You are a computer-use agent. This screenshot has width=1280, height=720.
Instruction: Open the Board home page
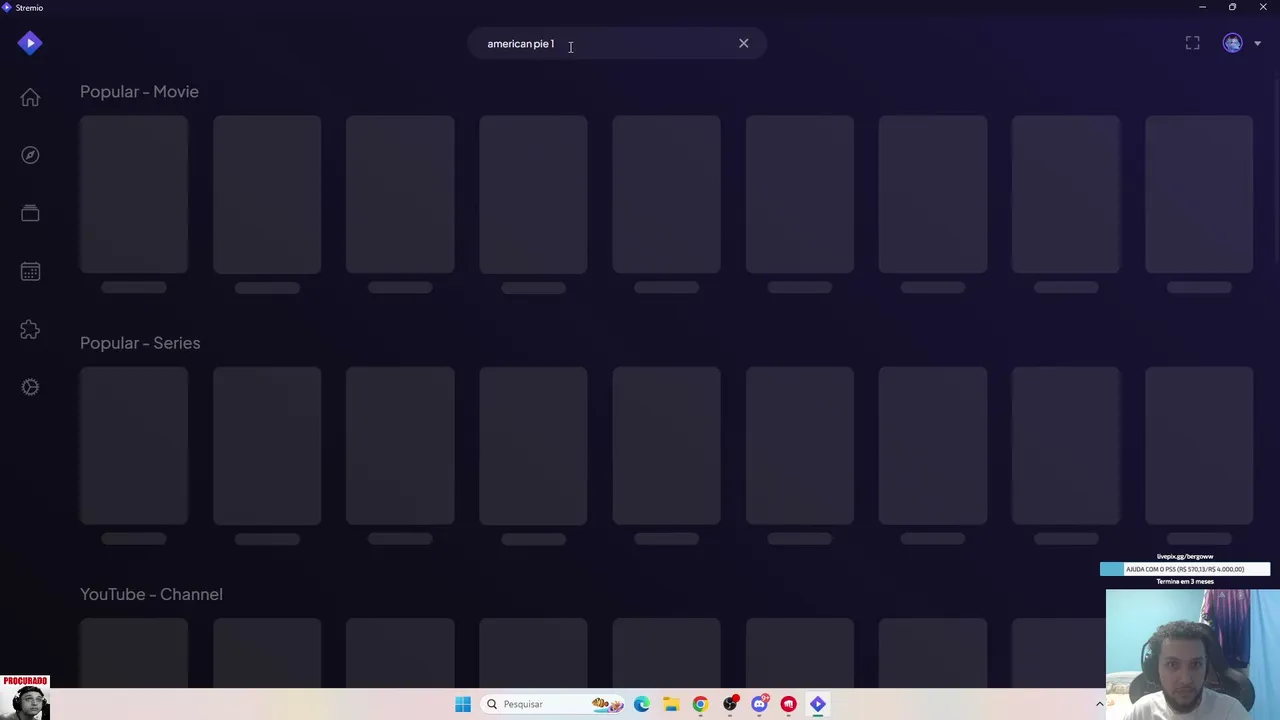click(x=30, y=97)
